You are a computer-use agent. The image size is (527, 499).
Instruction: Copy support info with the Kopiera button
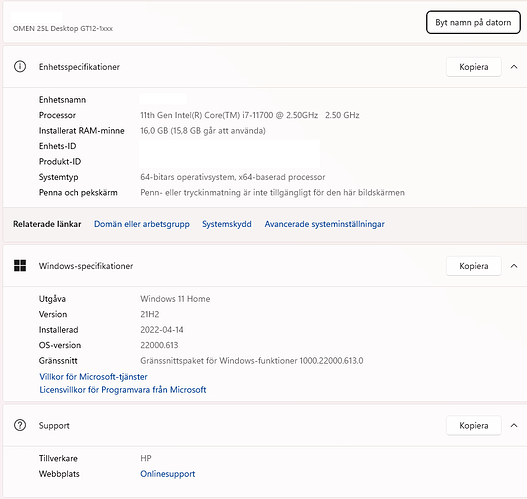coord(474,426)
